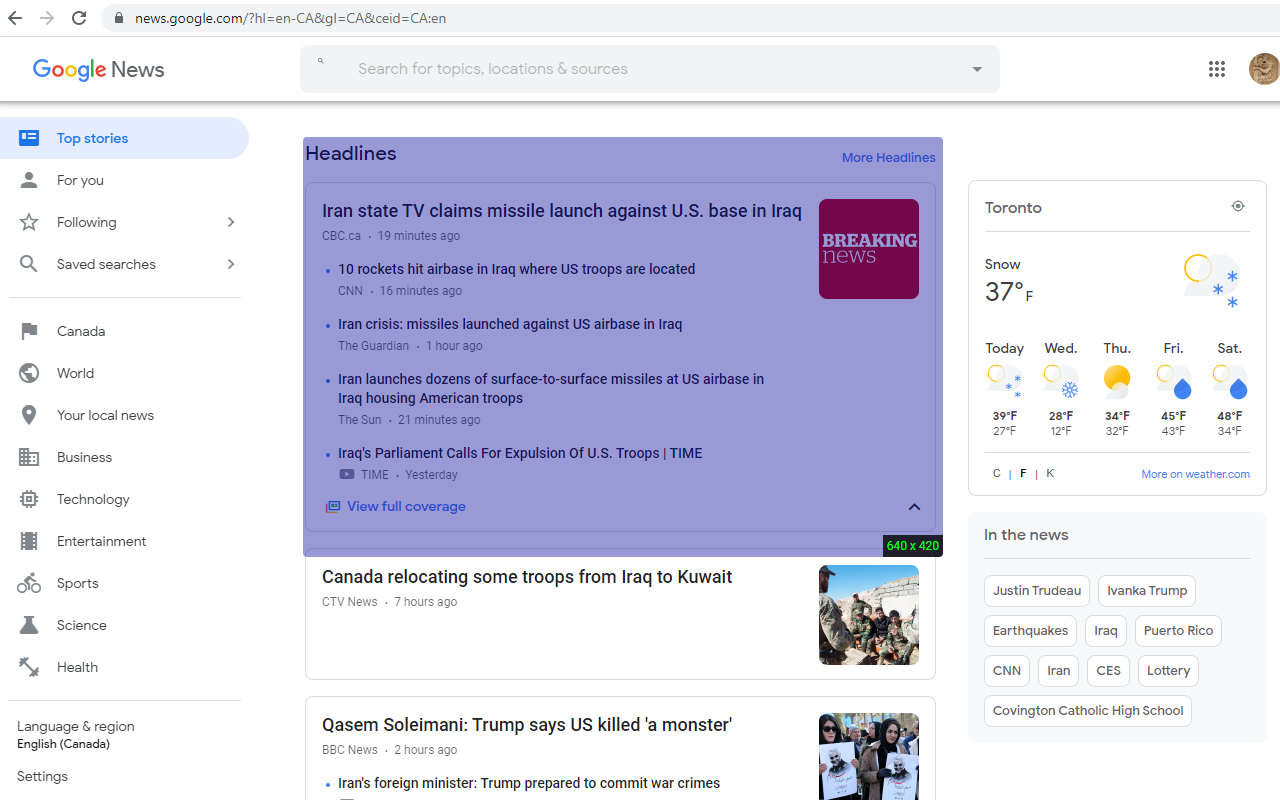The image size is (1280, 800).
Task: Open Settings in the sidebar
Action: (43, 776)
